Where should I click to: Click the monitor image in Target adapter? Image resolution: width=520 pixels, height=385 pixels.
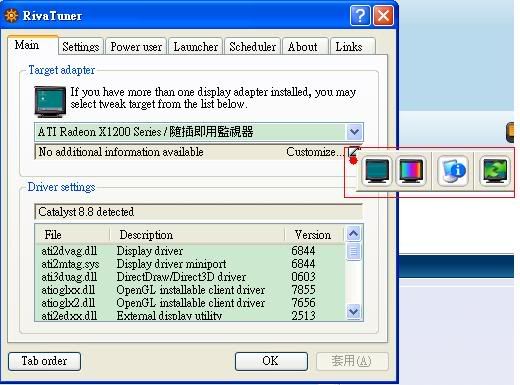pos(50,101)
